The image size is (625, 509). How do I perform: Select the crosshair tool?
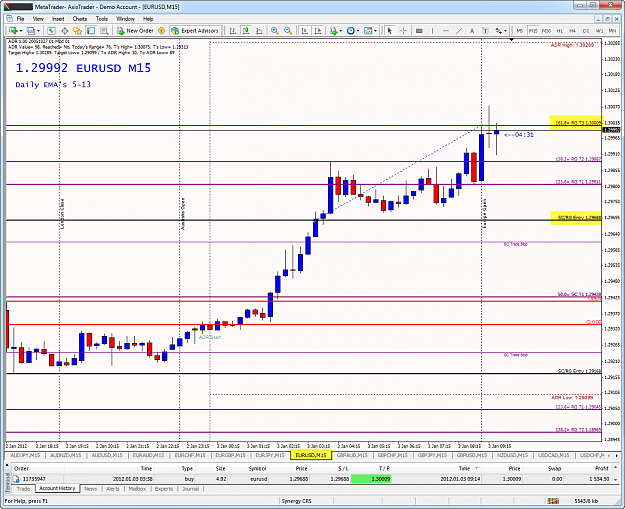coord(403,31)
